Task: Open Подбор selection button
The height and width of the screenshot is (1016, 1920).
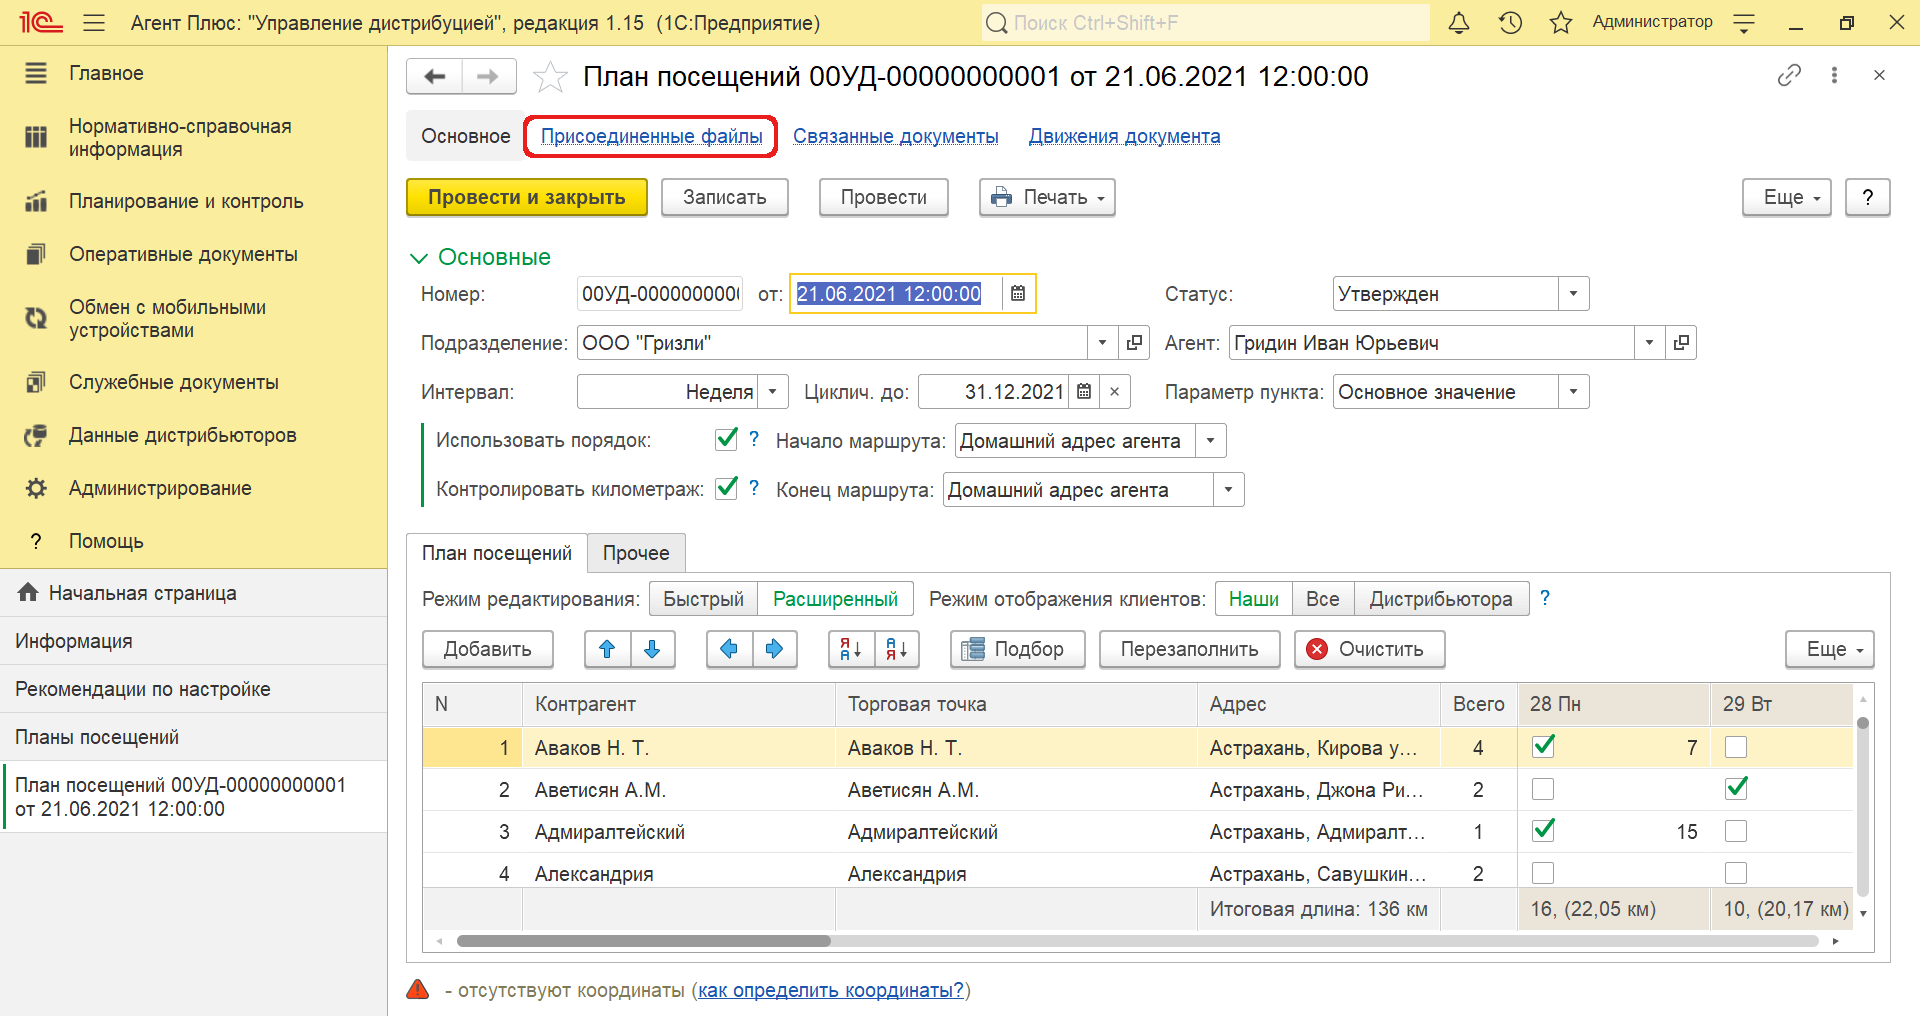Action: [x=1018, y=649]
